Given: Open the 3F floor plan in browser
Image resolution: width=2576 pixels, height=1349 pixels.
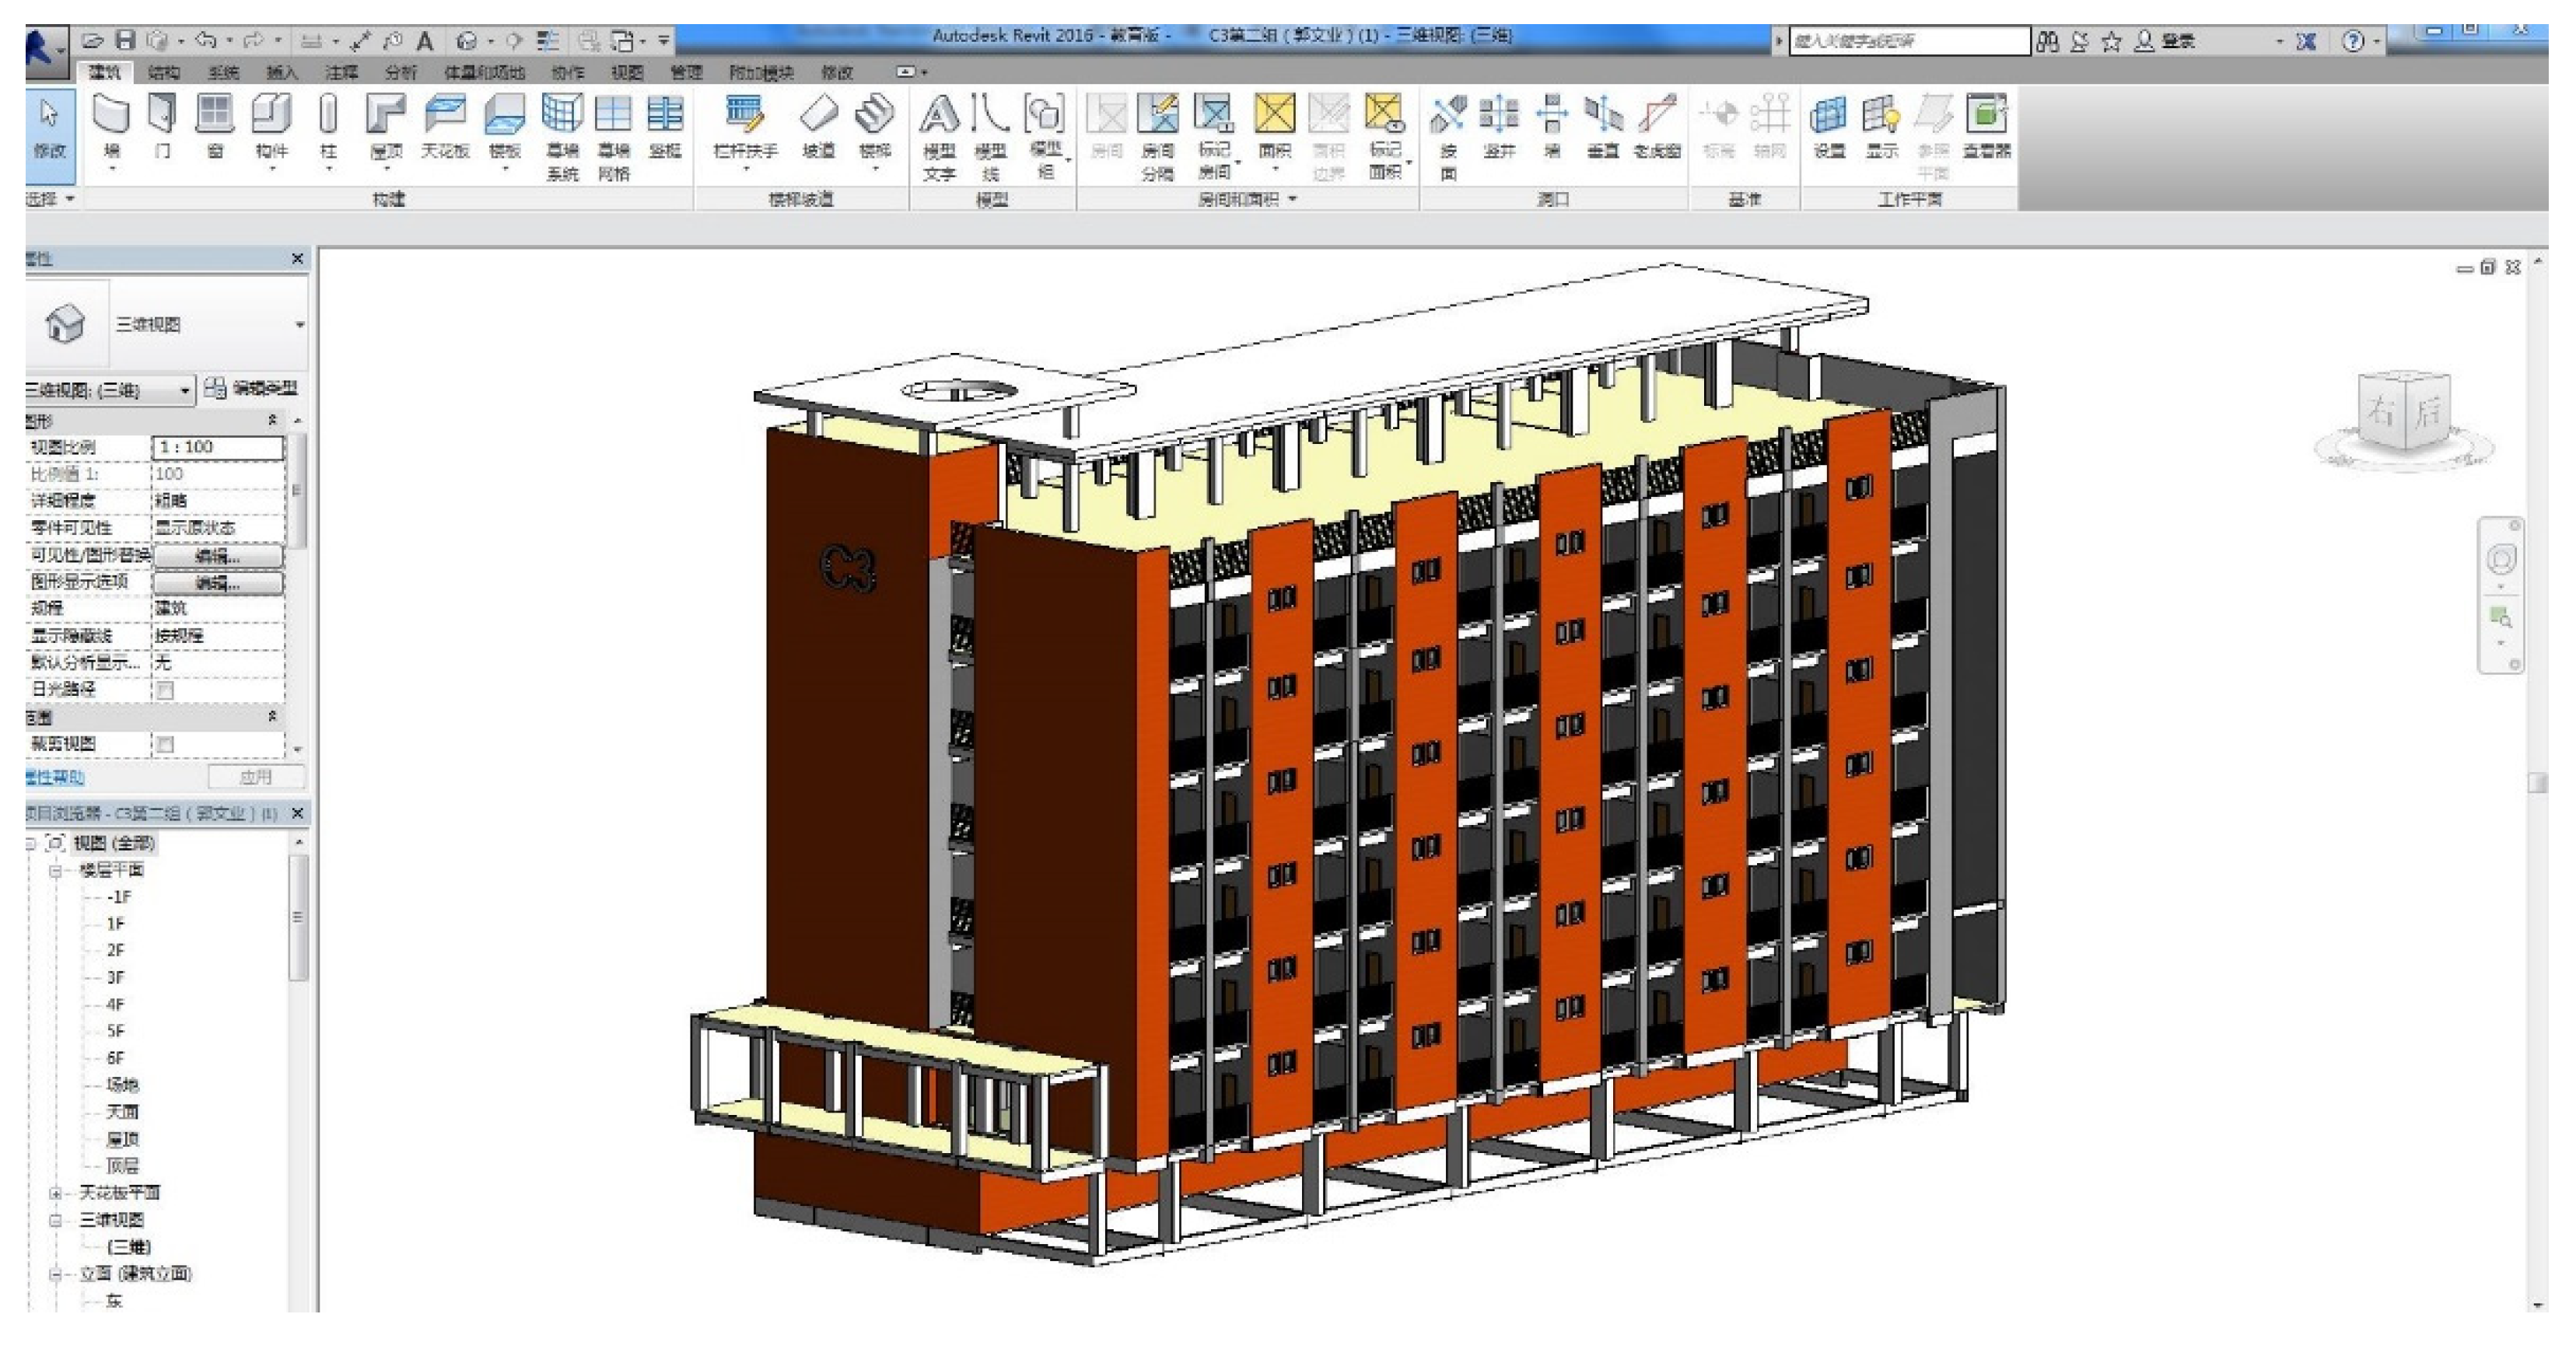Looking at the screenshot, I should click(116, 977).
